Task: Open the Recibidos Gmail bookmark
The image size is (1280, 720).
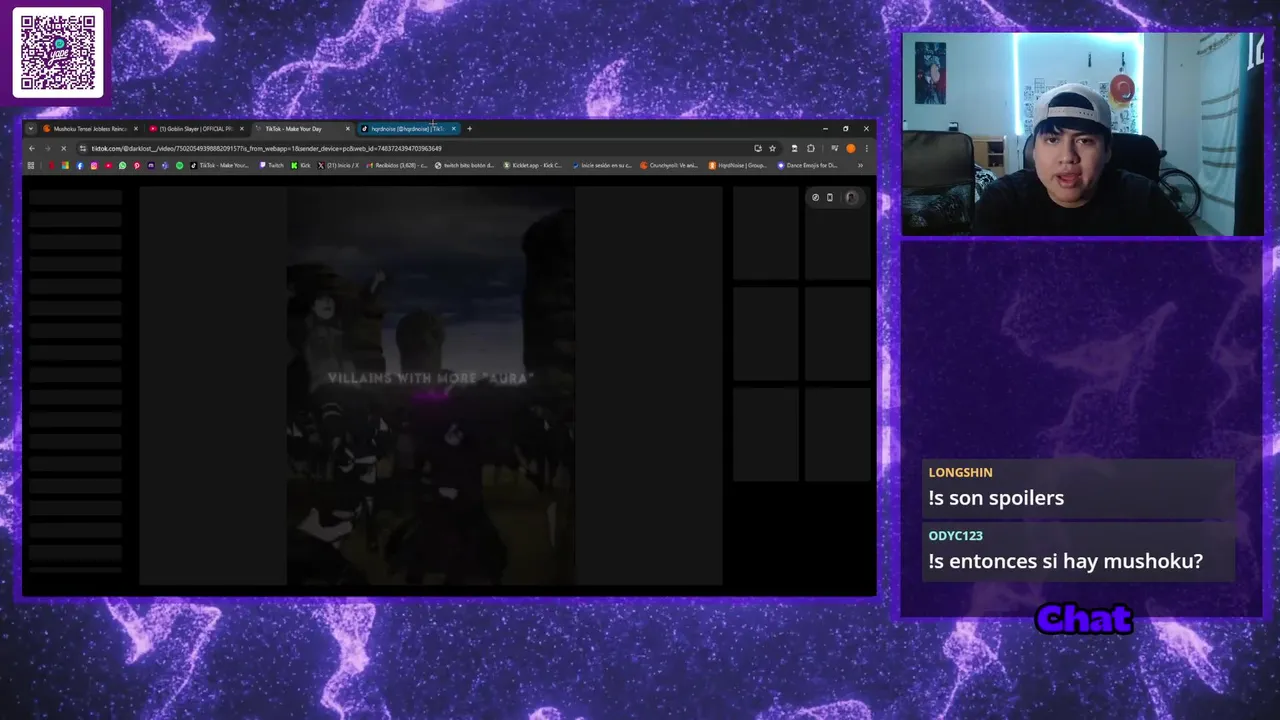Action: tap(396, 166)
